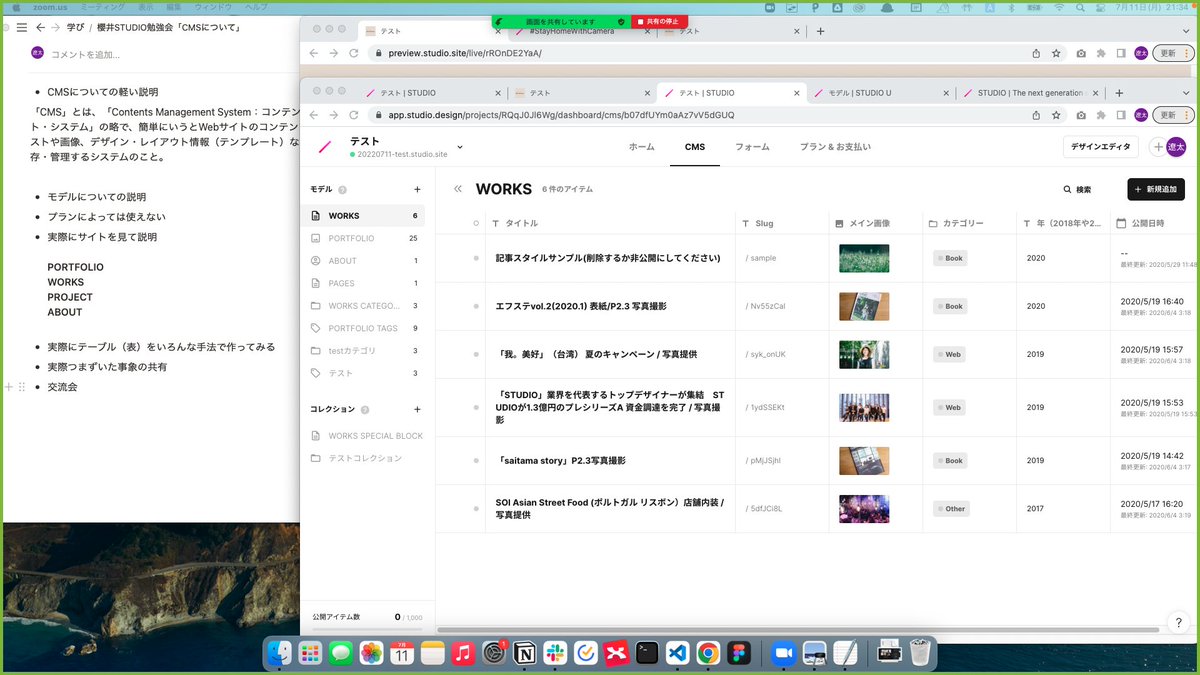Show help for コレクション via question mark icon
This screenshot has height=675, width=1200.
coord(364,410)
